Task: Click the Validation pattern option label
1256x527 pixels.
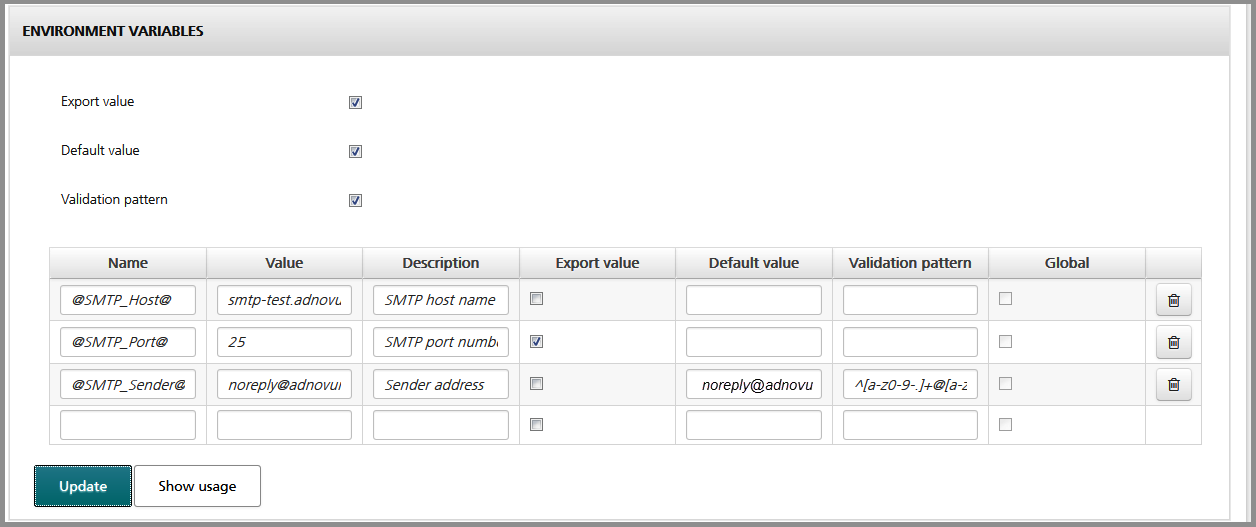Action: pos(114,200)
